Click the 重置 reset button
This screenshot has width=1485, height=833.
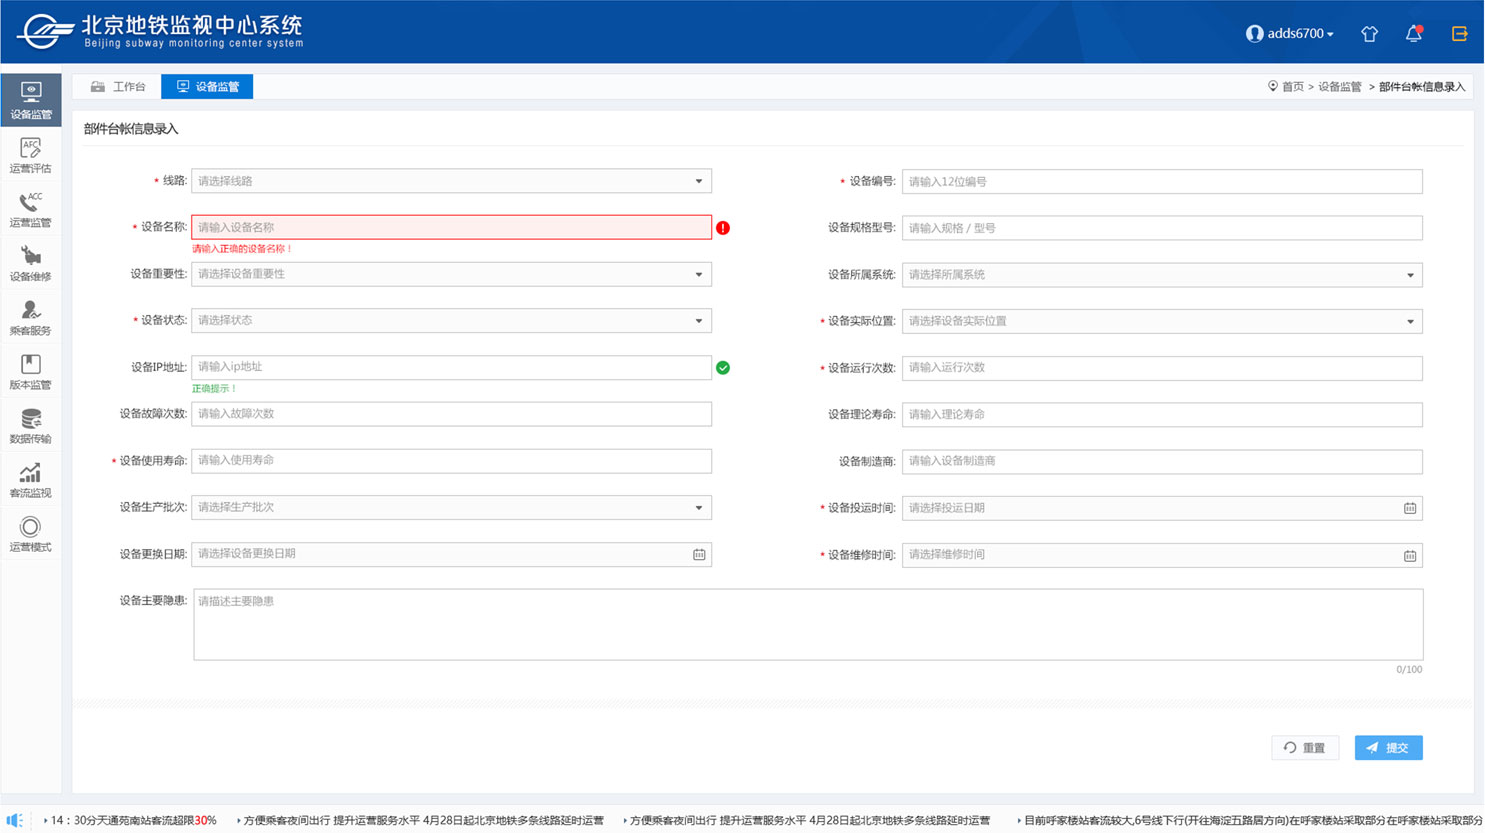point(1304,748)
